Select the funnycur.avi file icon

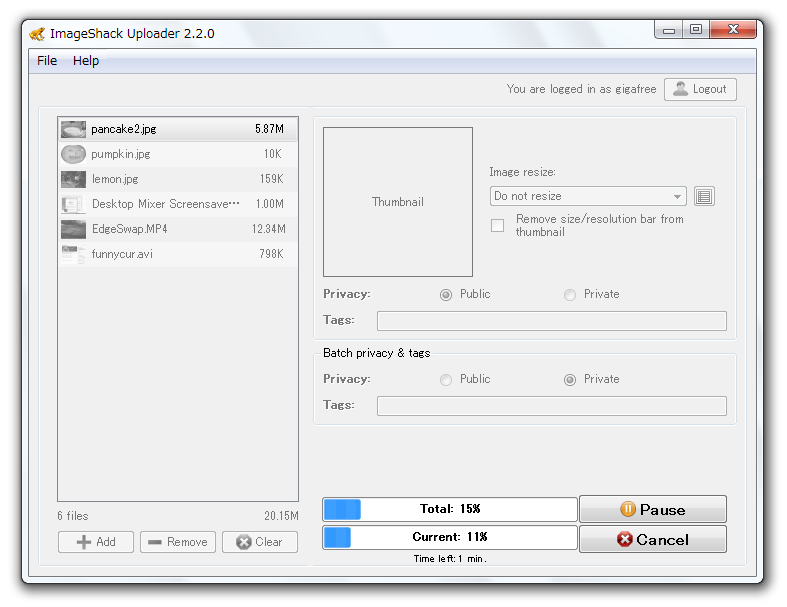[73, 255]
